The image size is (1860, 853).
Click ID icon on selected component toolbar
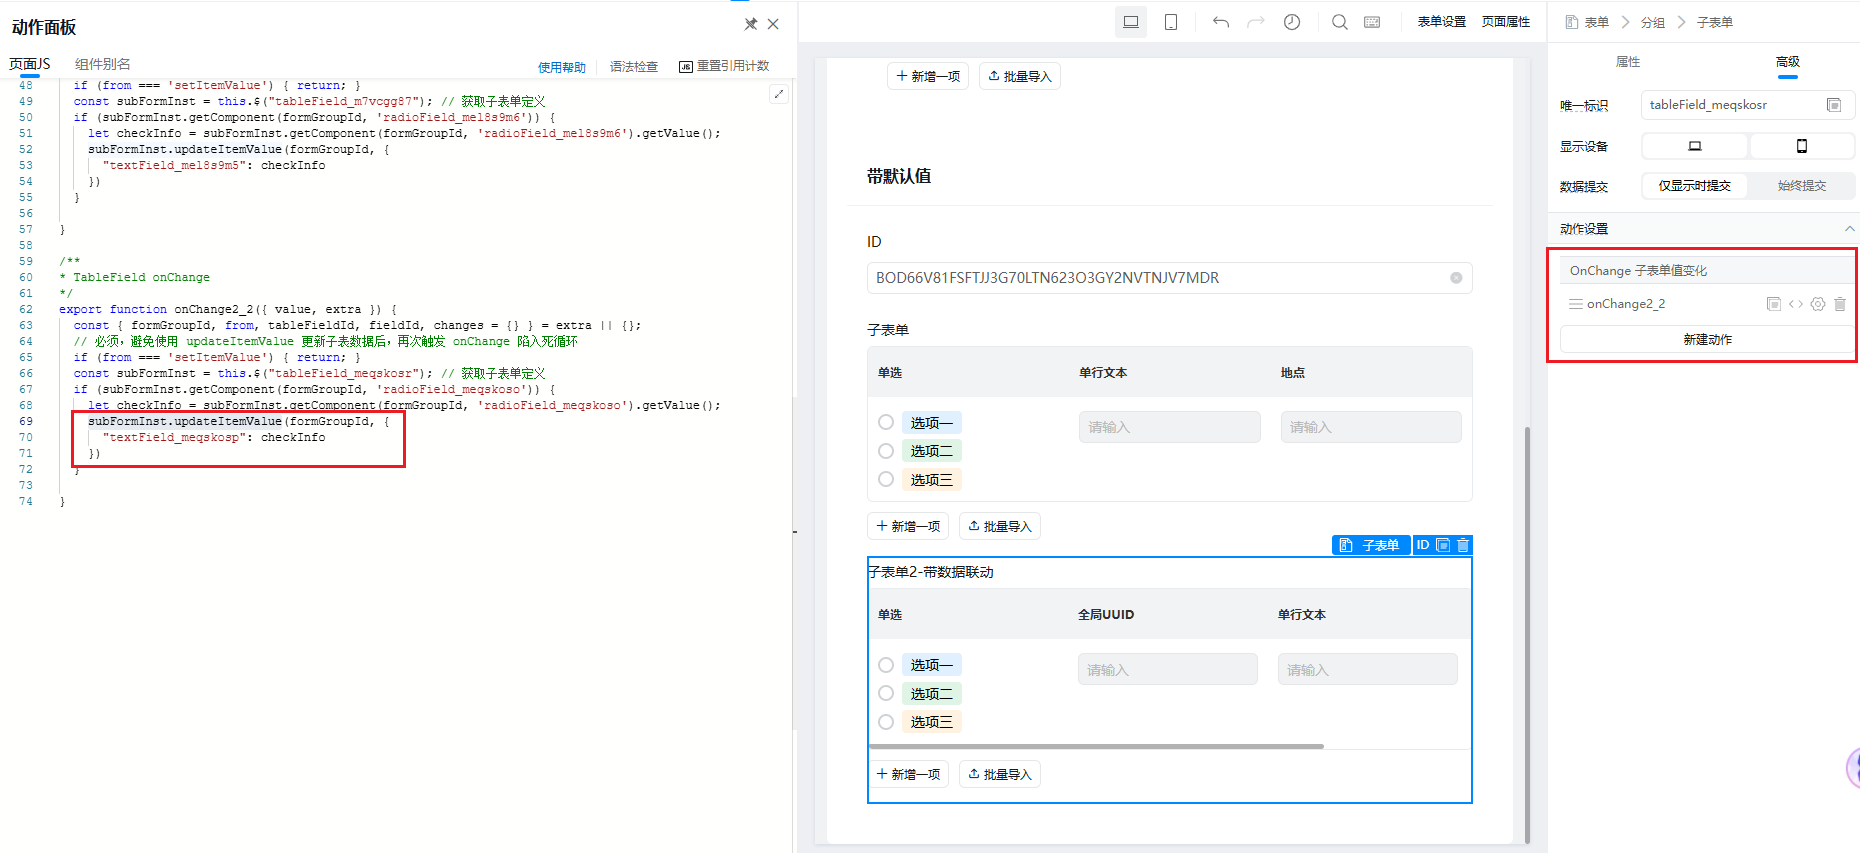pos(1423,545)
